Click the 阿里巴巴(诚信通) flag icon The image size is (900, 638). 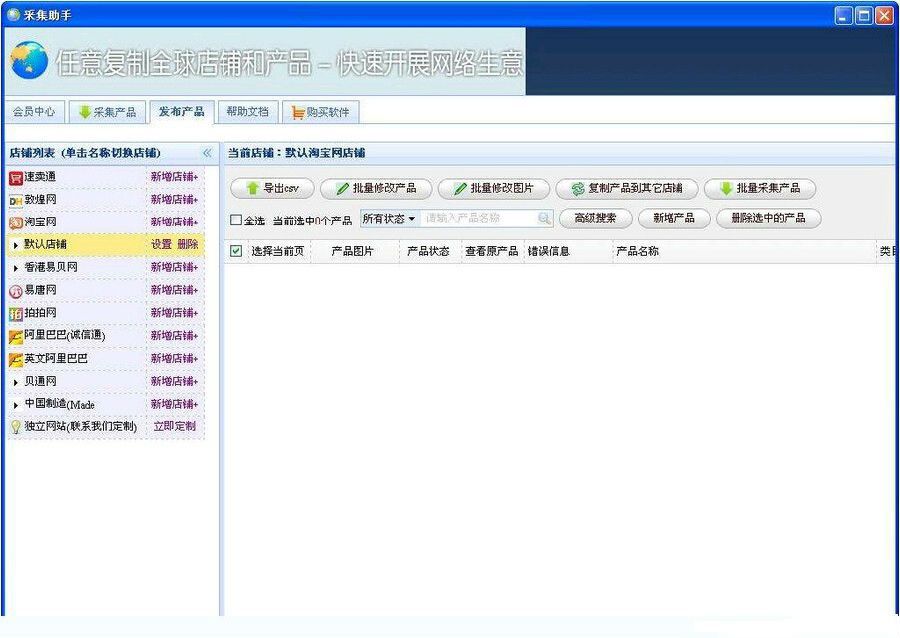click(x=14, y=335)
